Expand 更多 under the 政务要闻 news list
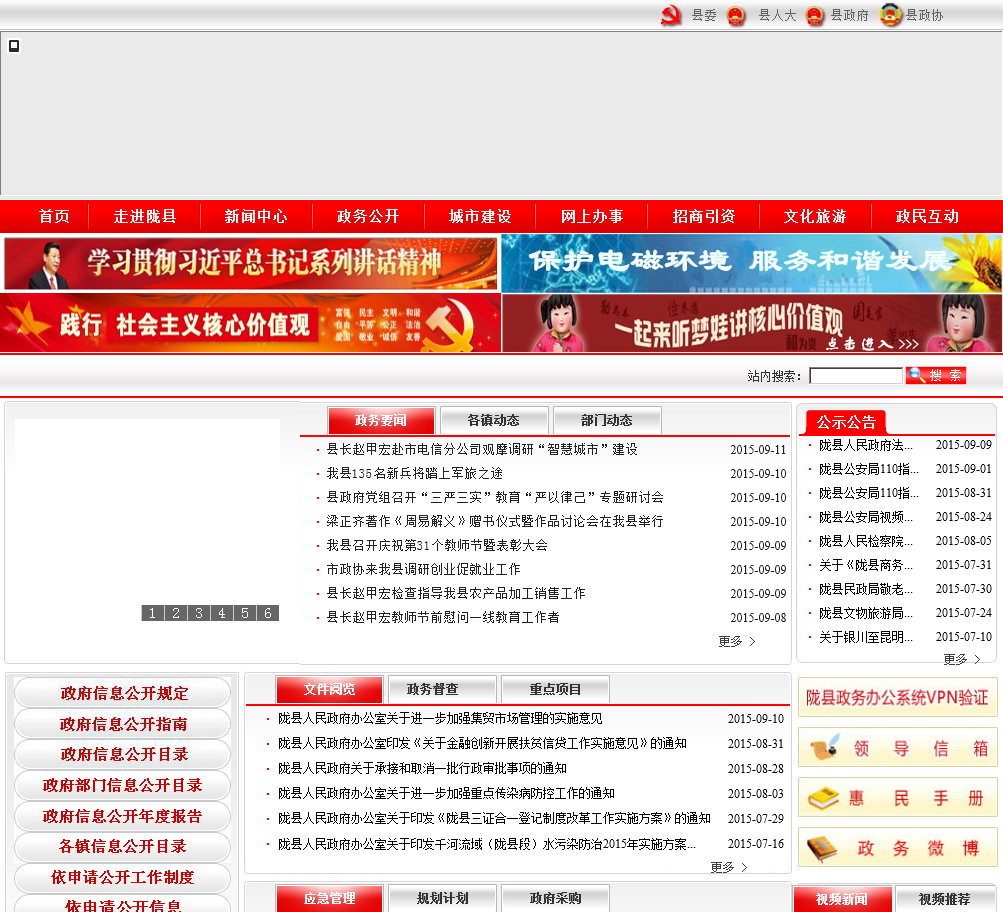Viewport: 1003px width, 912px height. pos(736,641)
